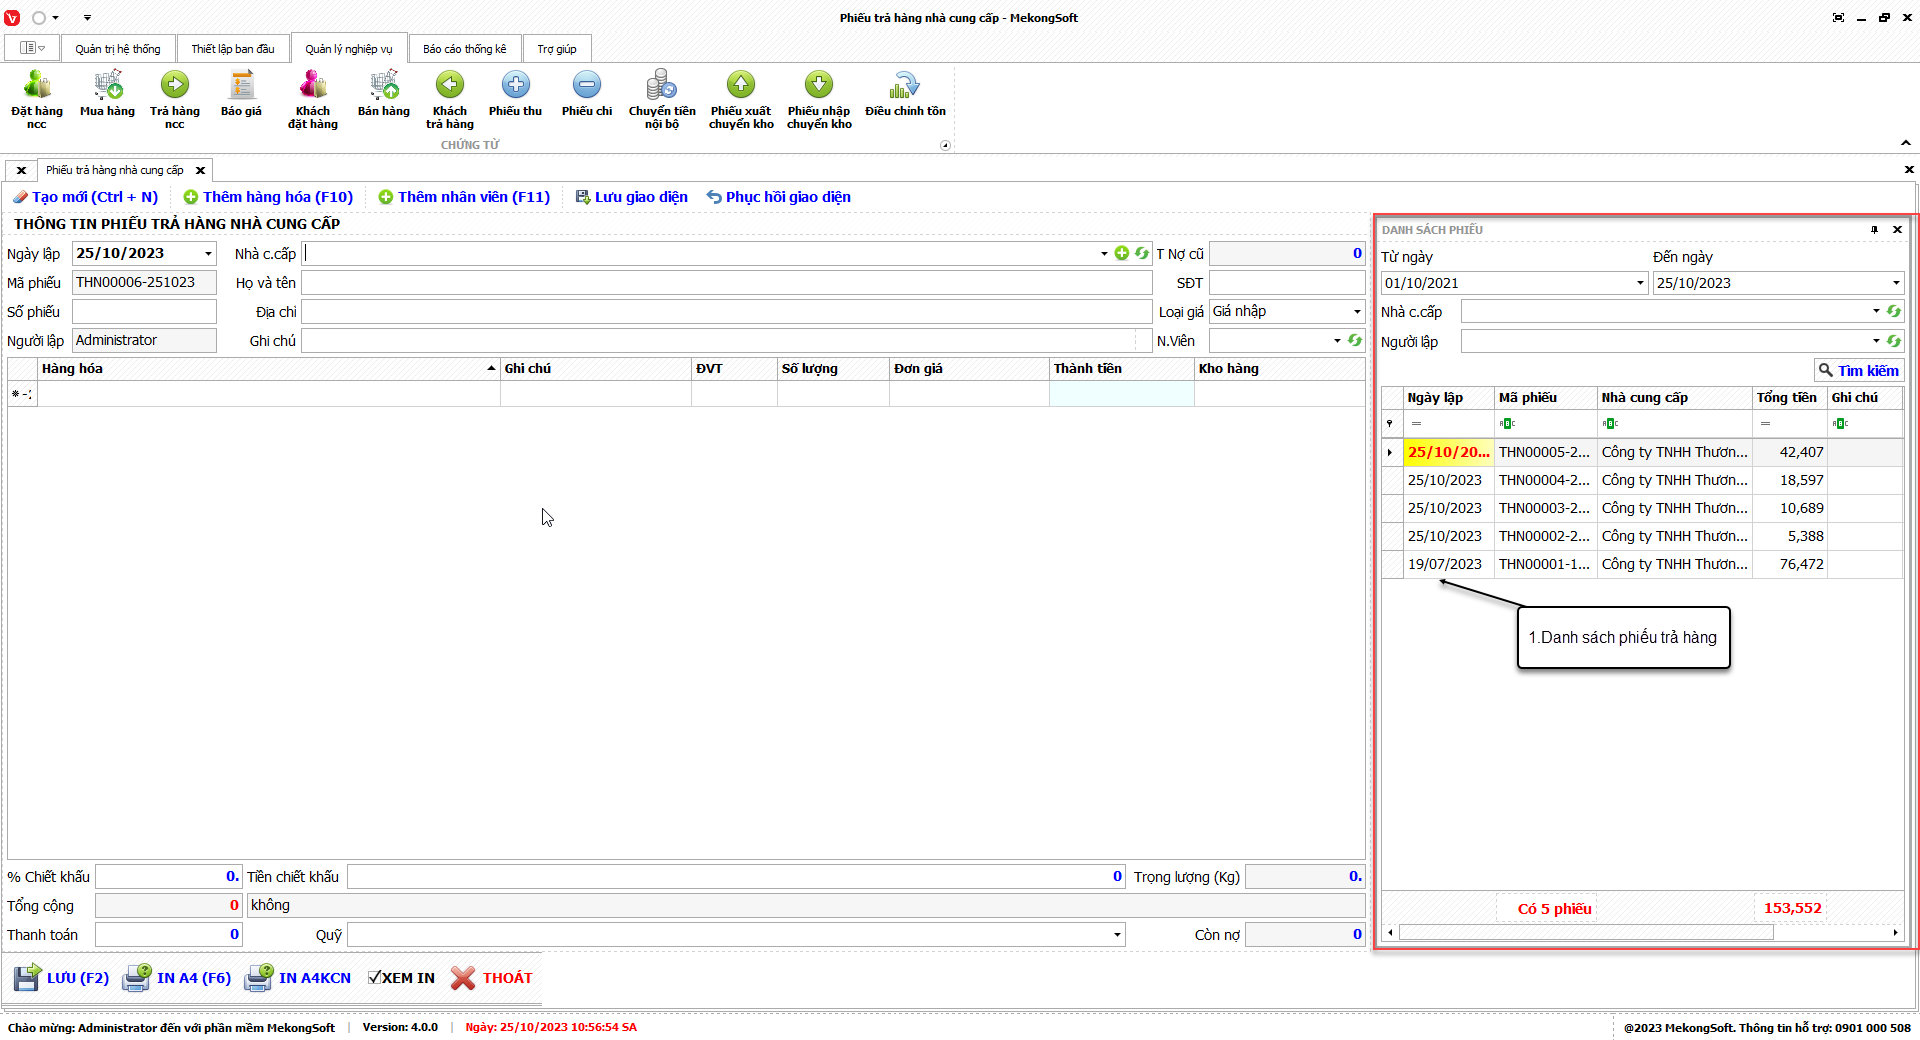Toggle the XEM IN checkbox
The width and height of the screenshot is (1920, 1040).
point(375,978)
